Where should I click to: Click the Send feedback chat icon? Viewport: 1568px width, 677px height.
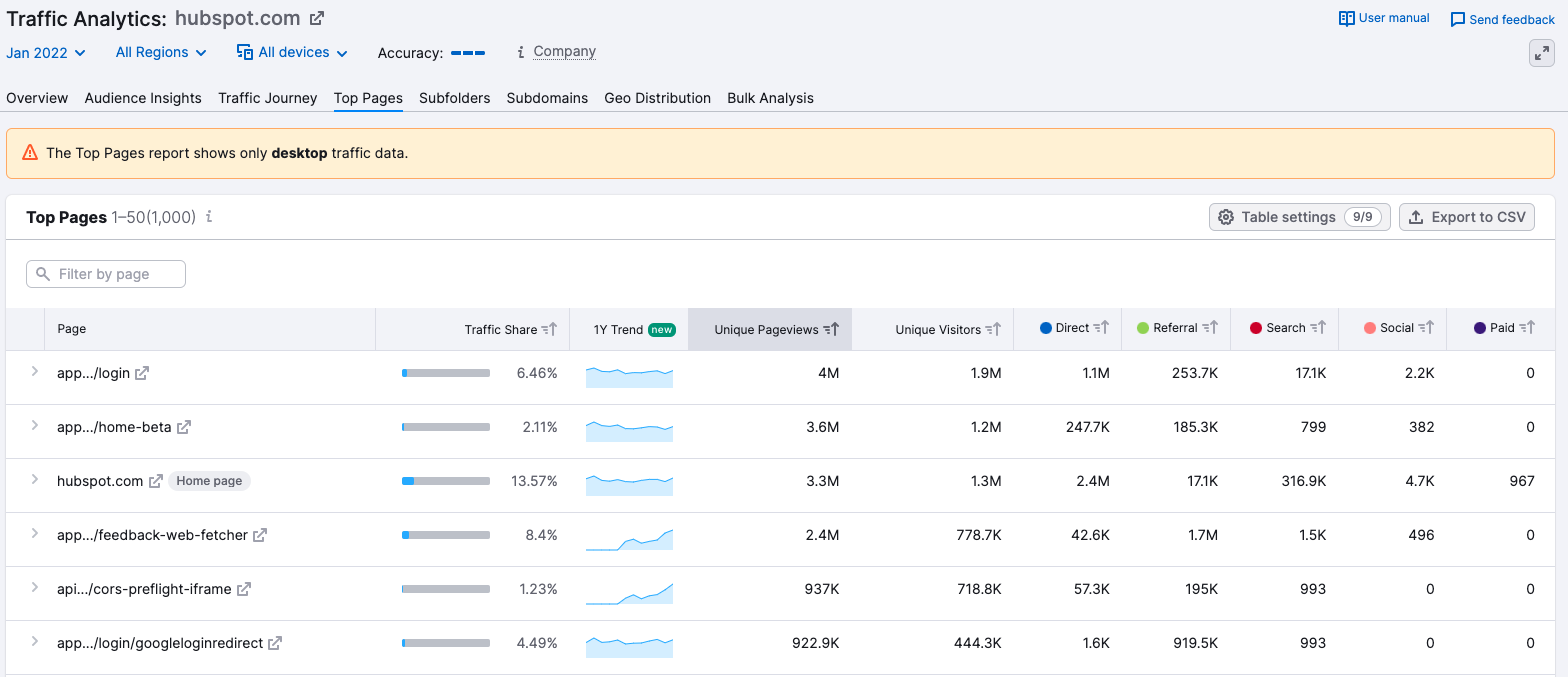point(1458,20)
